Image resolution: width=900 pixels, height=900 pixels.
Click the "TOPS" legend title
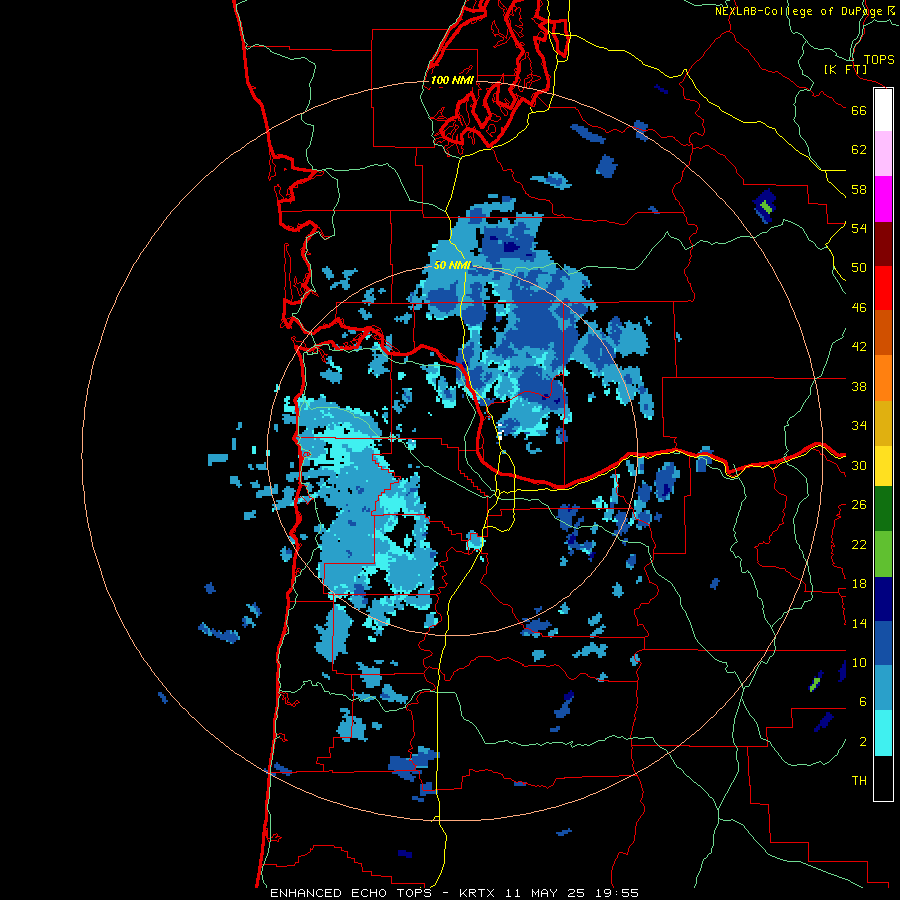[x=879, y=60]
